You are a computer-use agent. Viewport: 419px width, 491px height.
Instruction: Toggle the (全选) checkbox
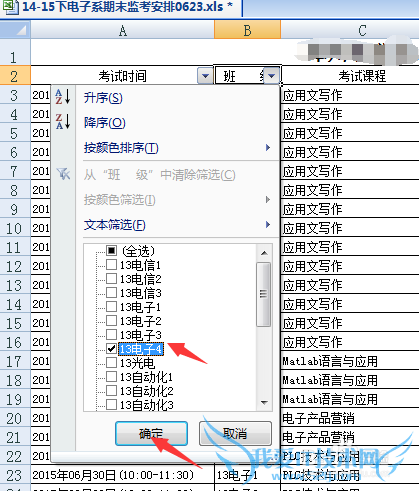pyautogui.click(x=111, y=250)
